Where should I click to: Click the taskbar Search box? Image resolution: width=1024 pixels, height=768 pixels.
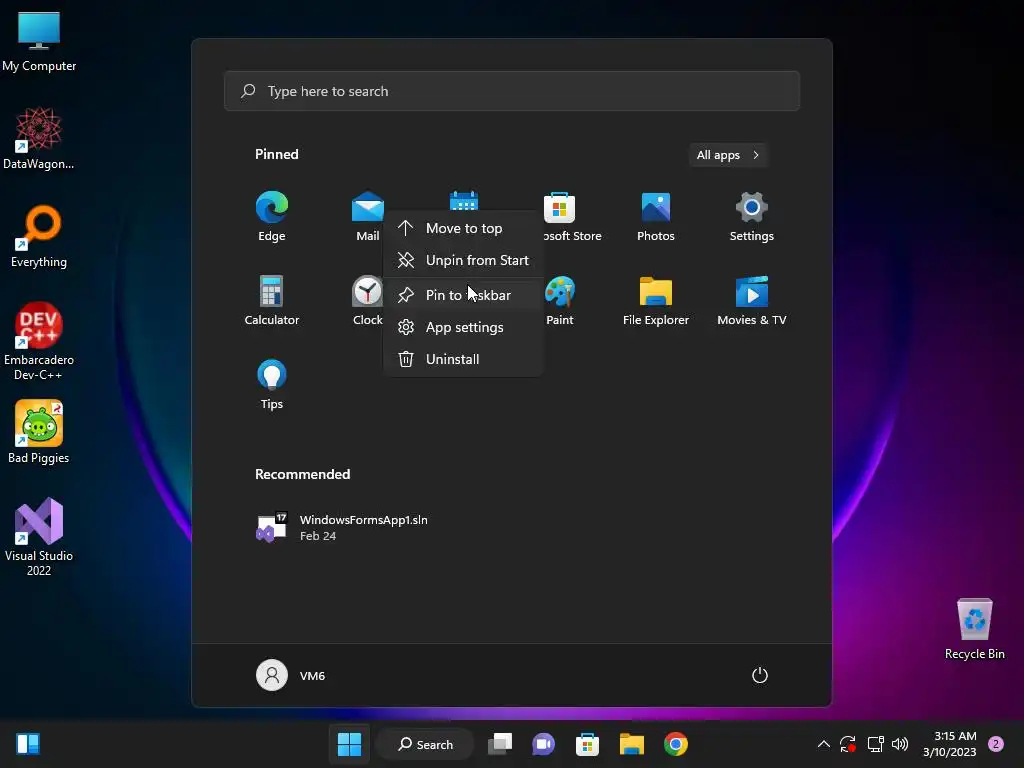426,744
